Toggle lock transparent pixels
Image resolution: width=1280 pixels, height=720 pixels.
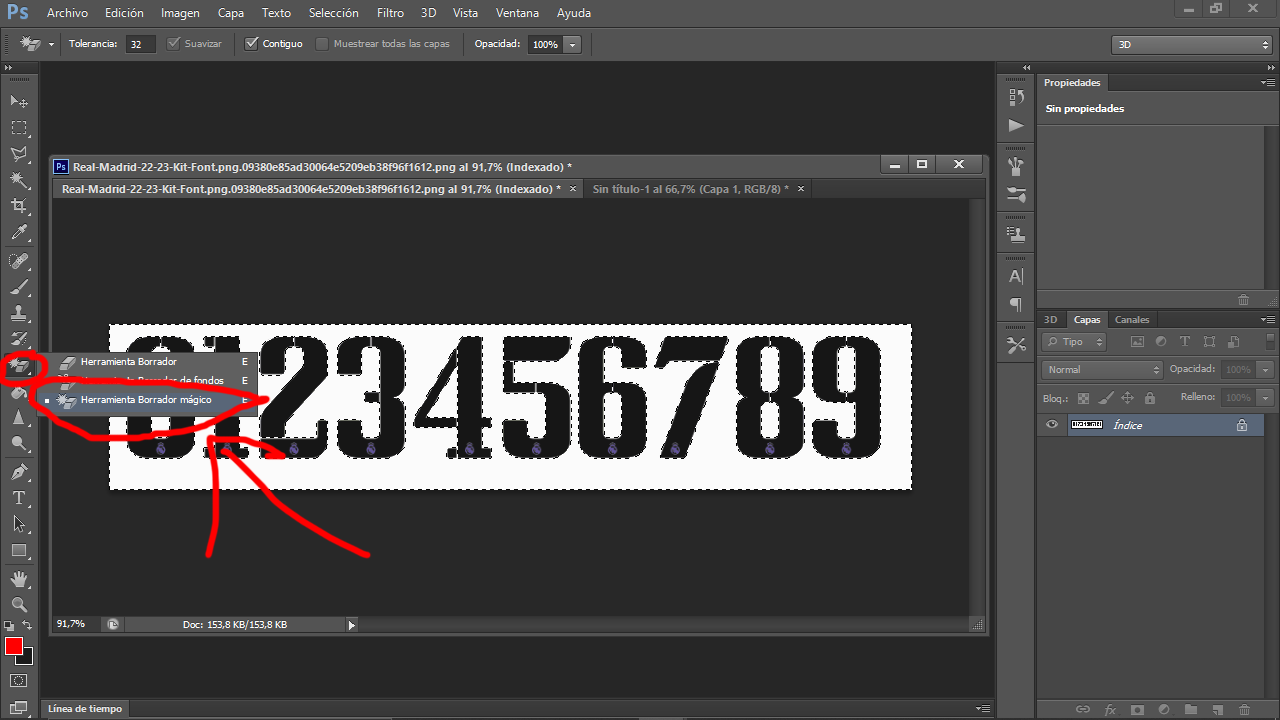(1083, 398)
